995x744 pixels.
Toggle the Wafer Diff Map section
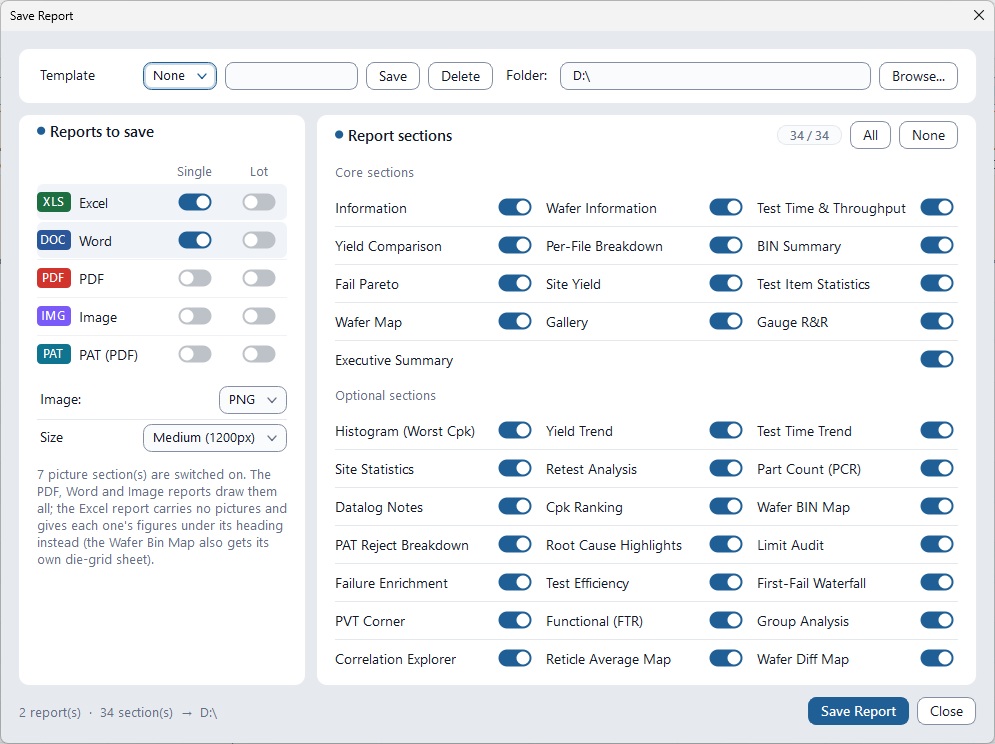pyautogui.click(x=937, y=659)
